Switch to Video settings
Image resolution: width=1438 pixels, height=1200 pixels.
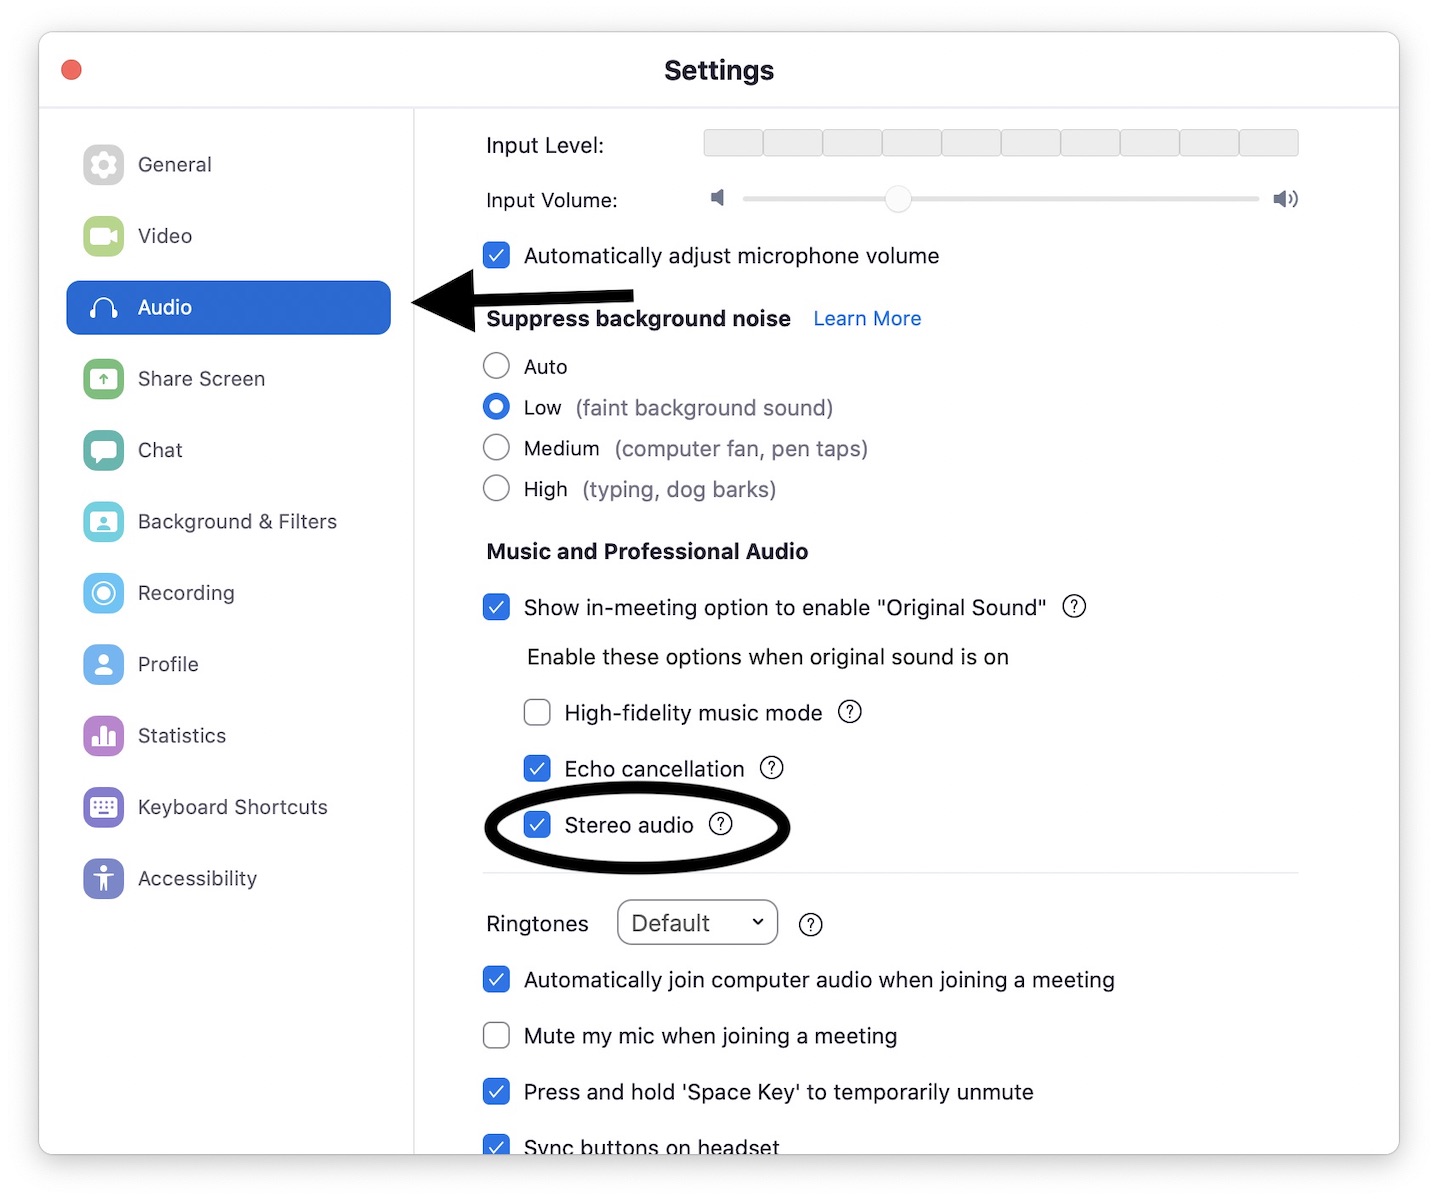[228, 236]
